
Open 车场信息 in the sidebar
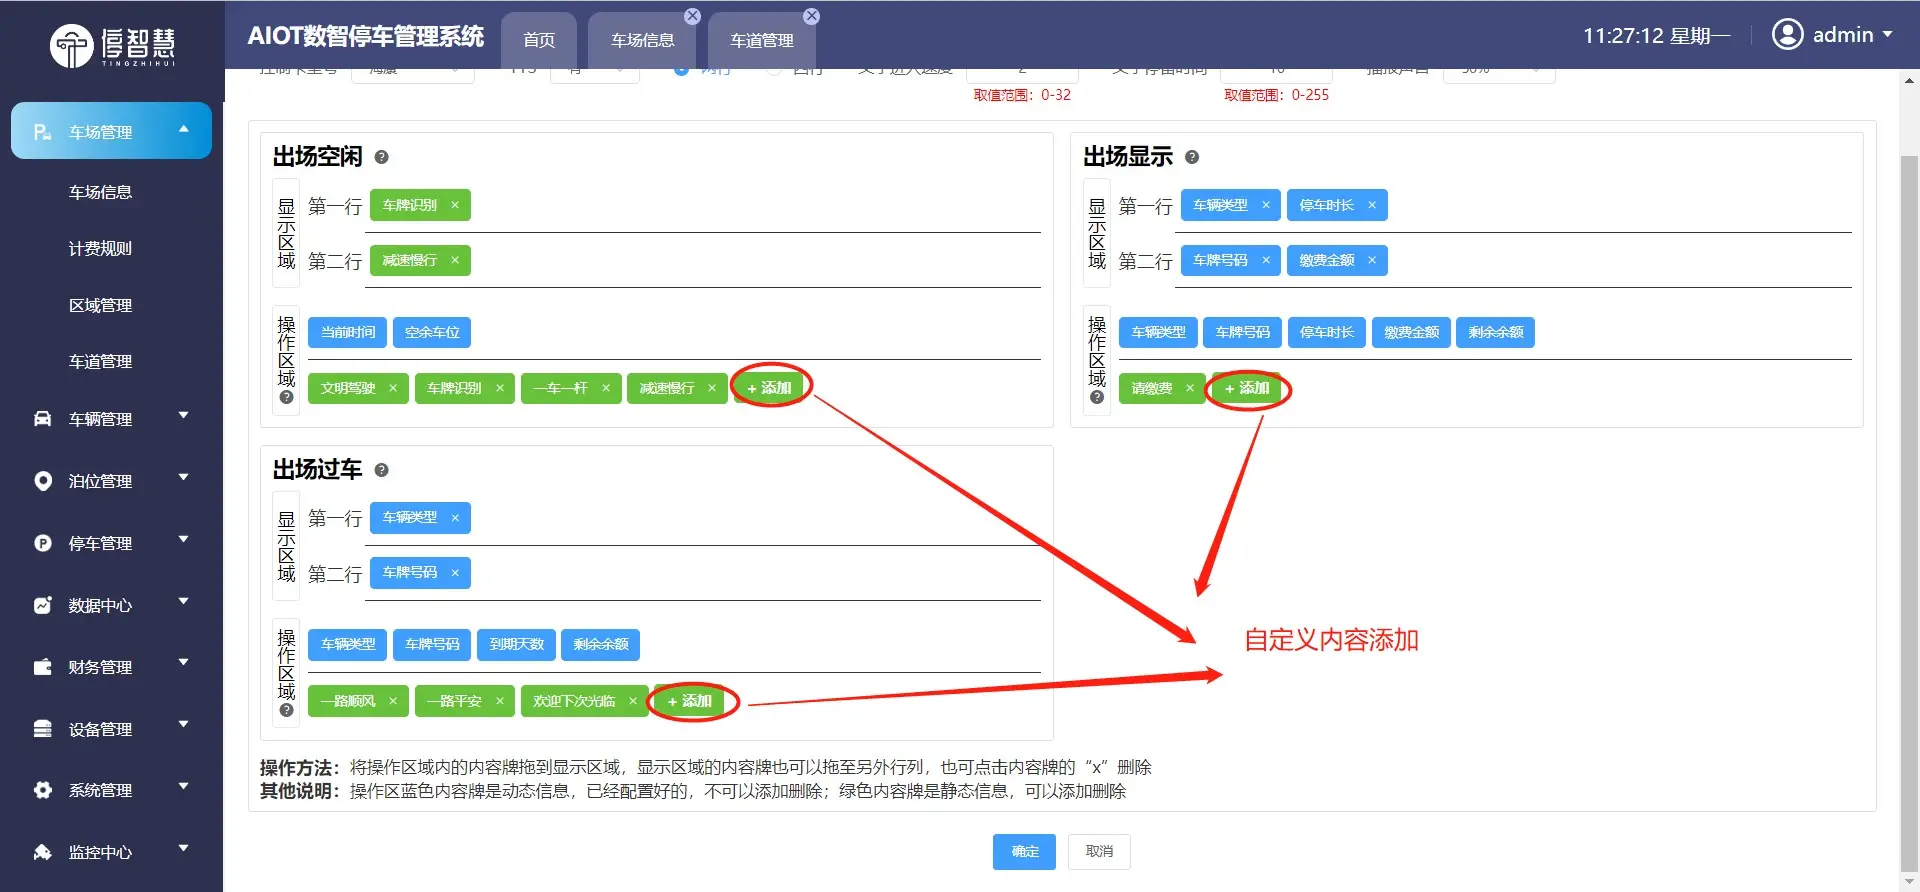coord(100,192)
